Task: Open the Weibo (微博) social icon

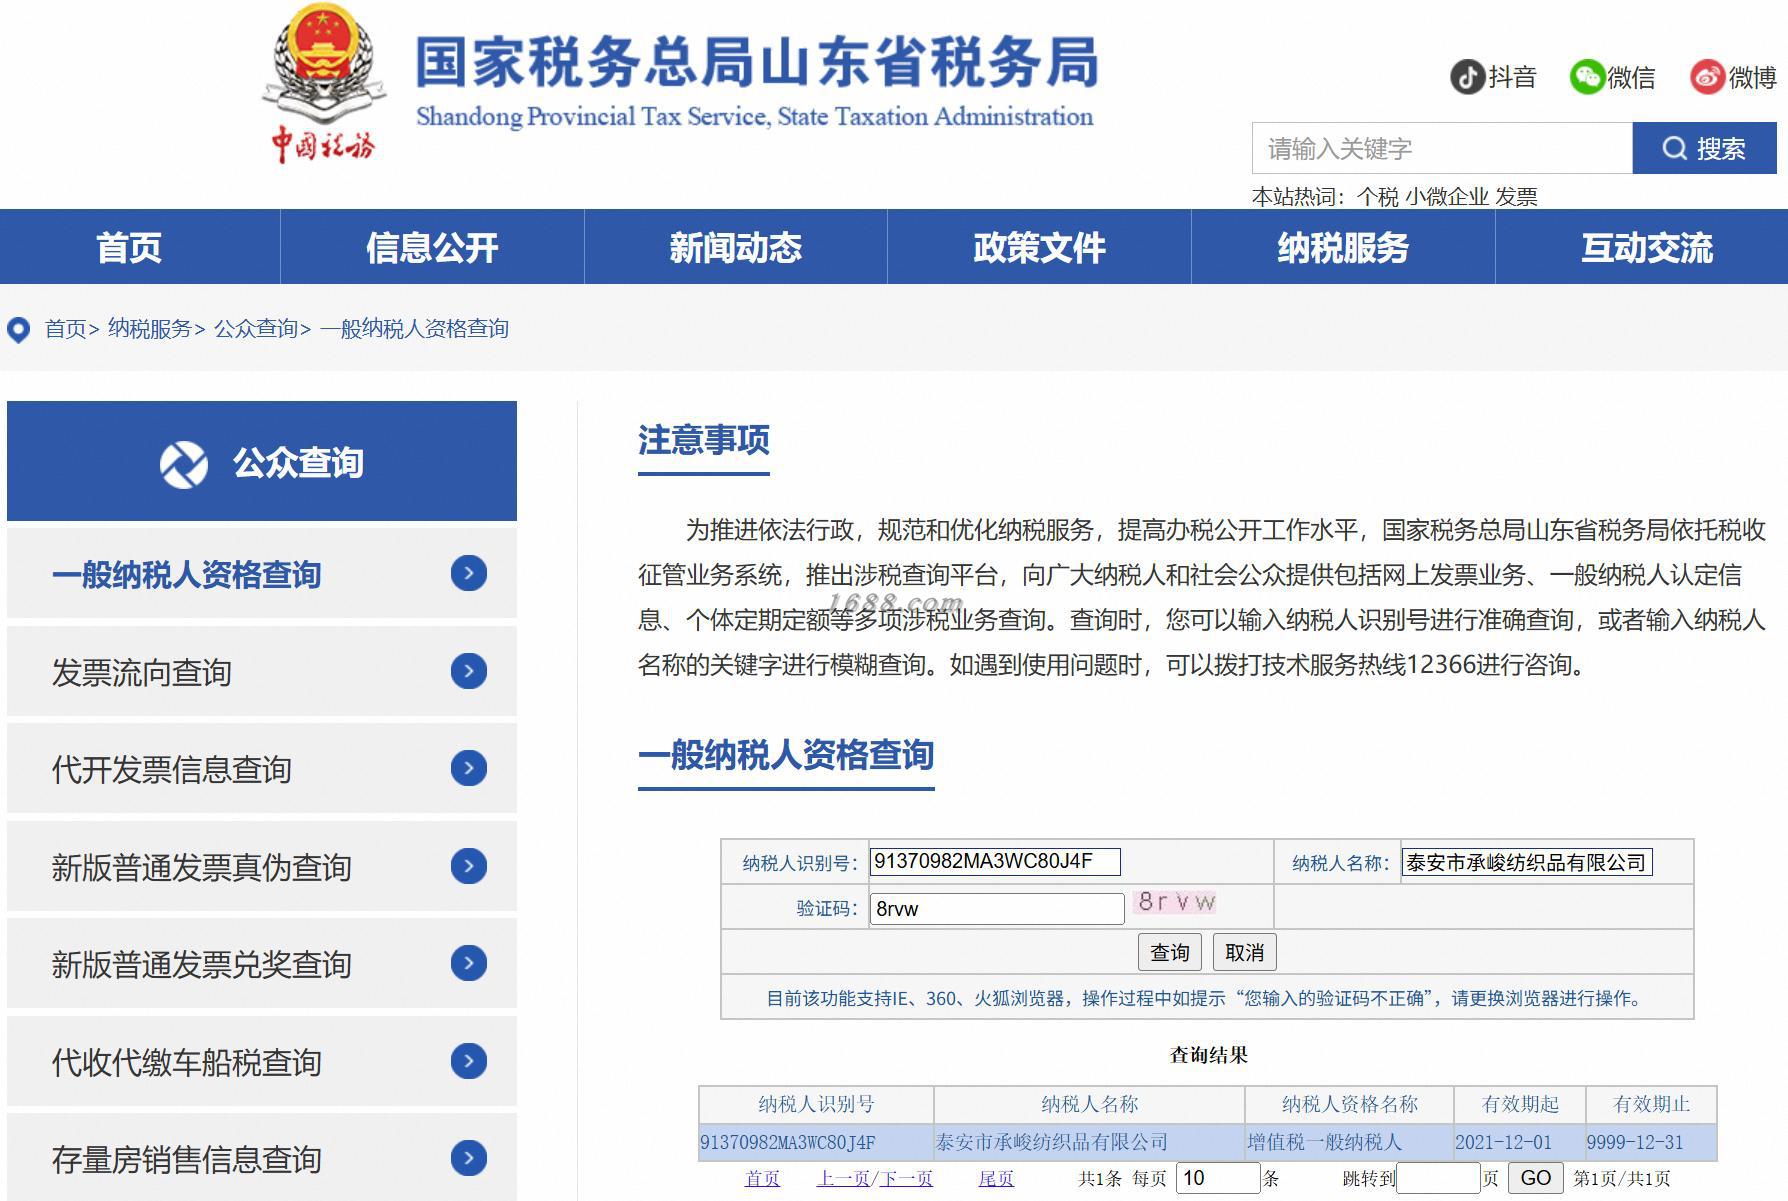Action: [x=1708, y=77]
